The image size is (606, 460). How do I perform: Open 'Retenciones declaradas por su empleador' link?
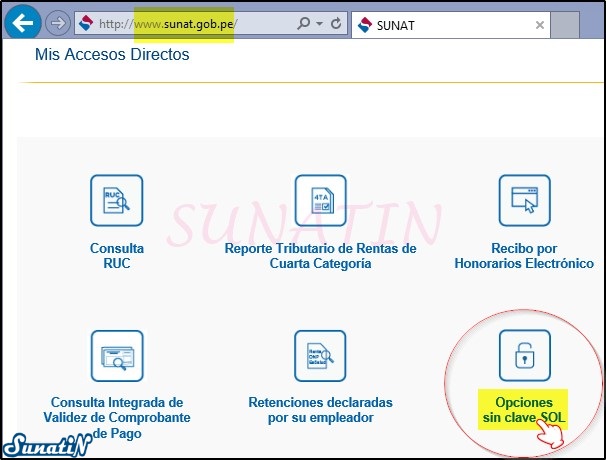[x=320, y=410]
